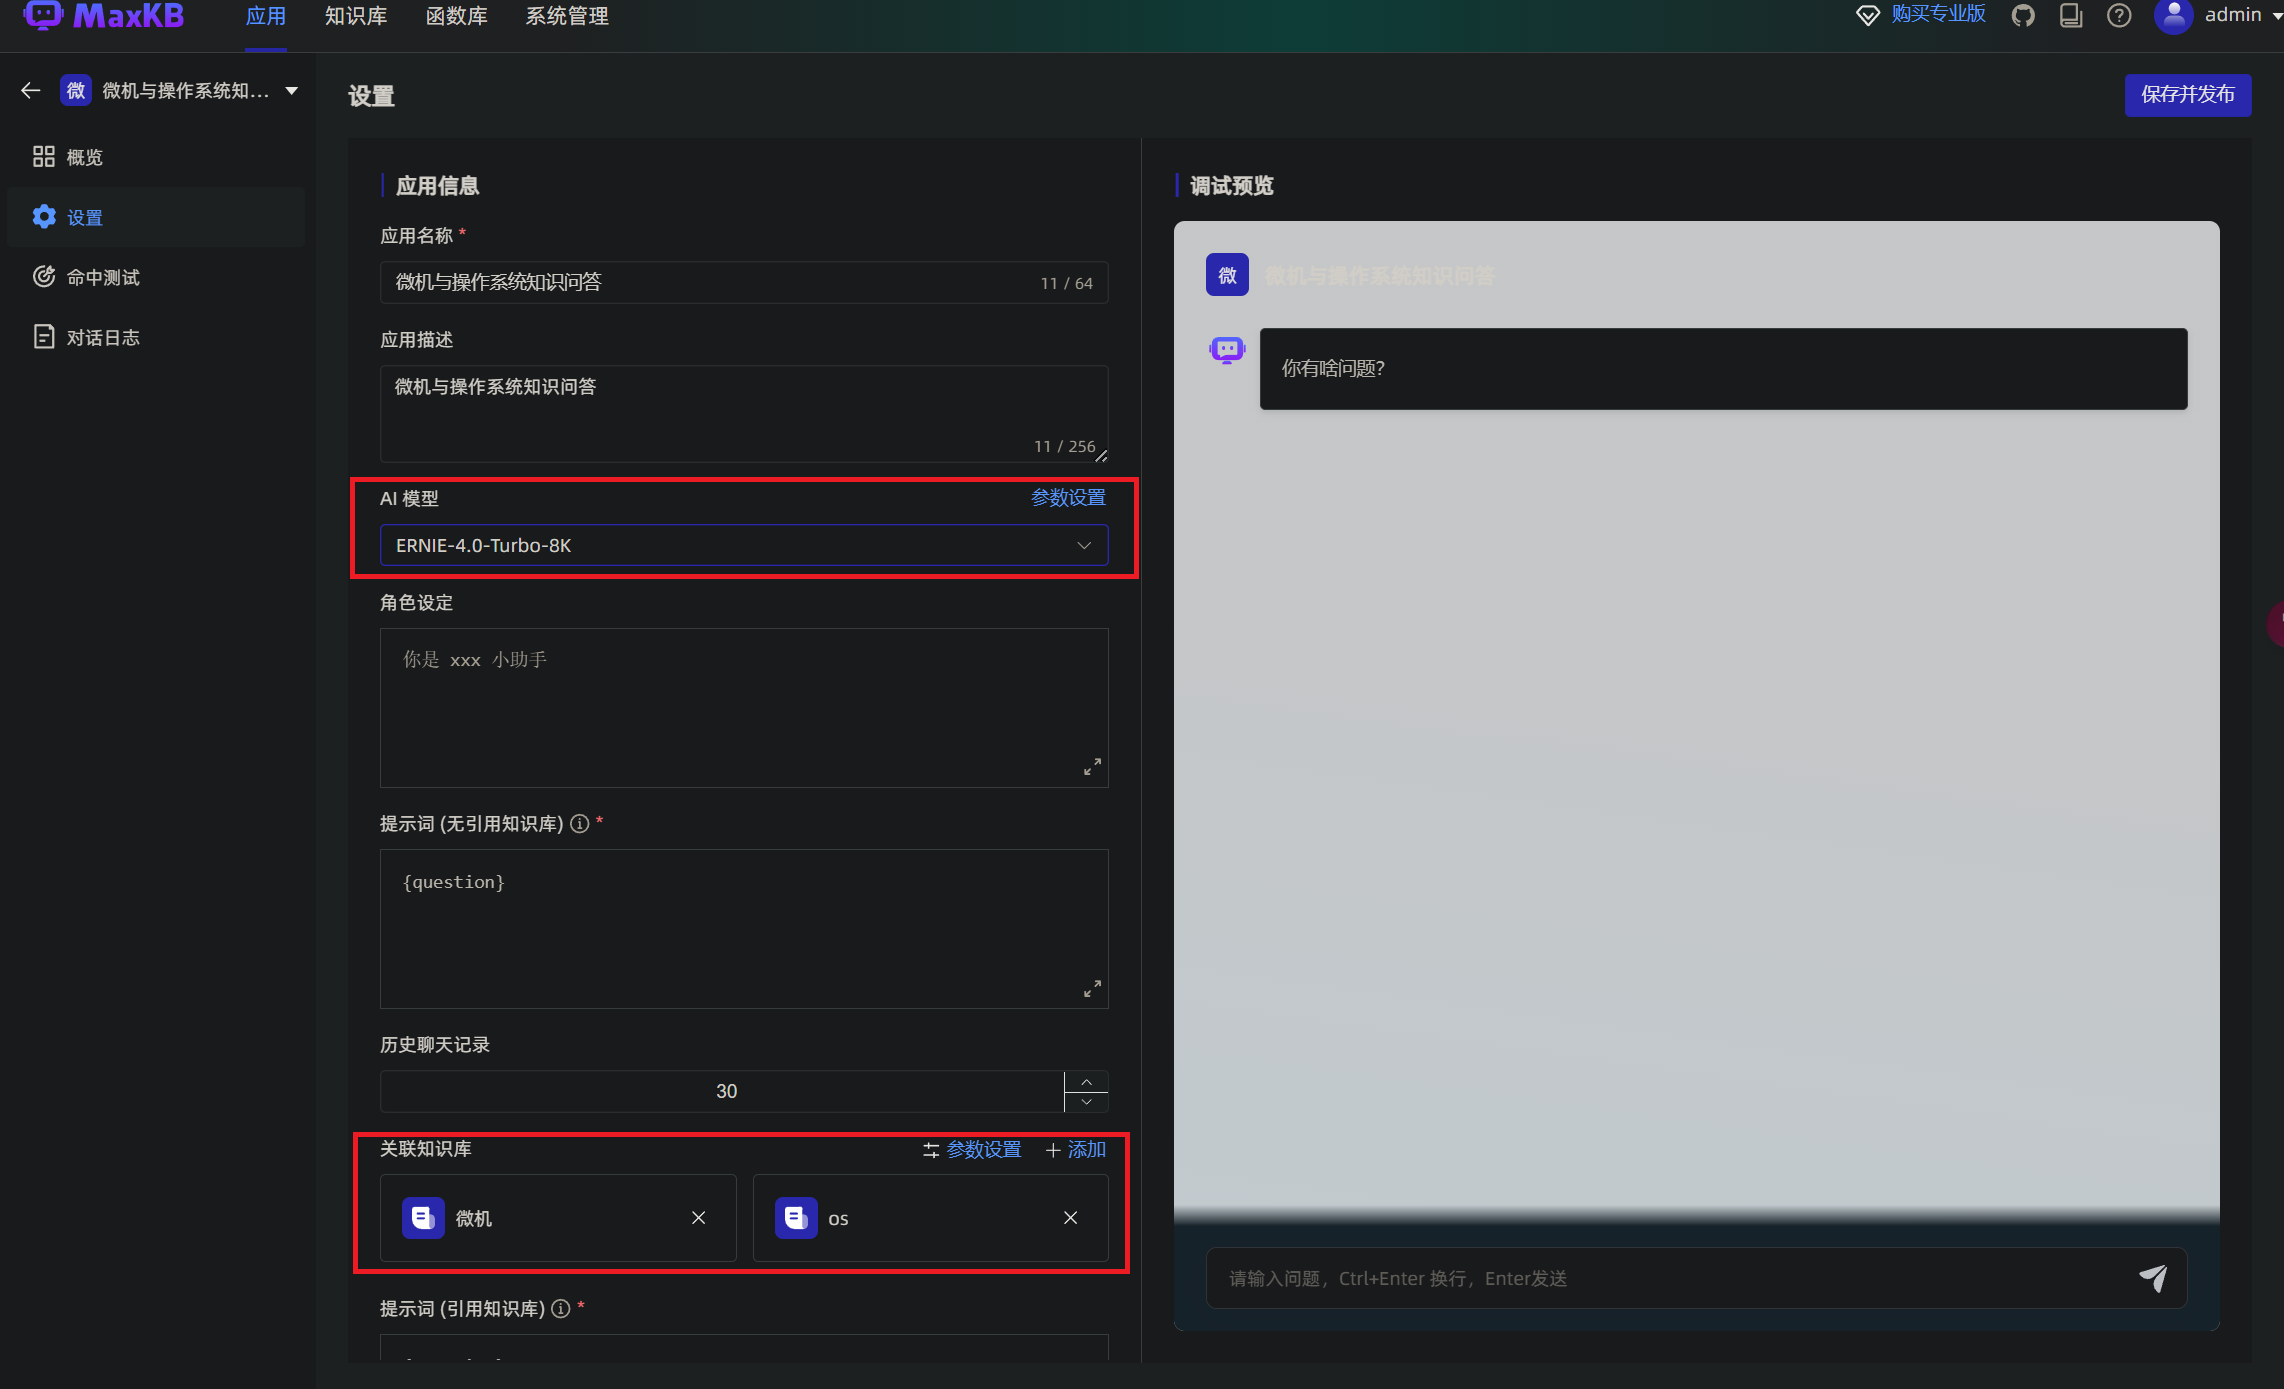Viewport: 2284px width, 1389px height.
Task: Open 命中测试 in the sidebar
Action: (102, 278)
